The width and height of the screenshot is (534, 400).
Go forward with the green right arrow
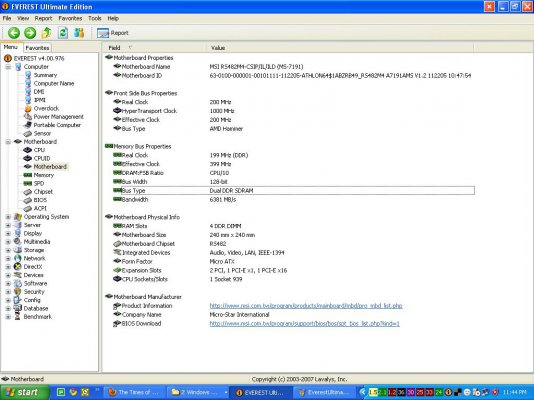pyautogui.click(x=30, y=33)
